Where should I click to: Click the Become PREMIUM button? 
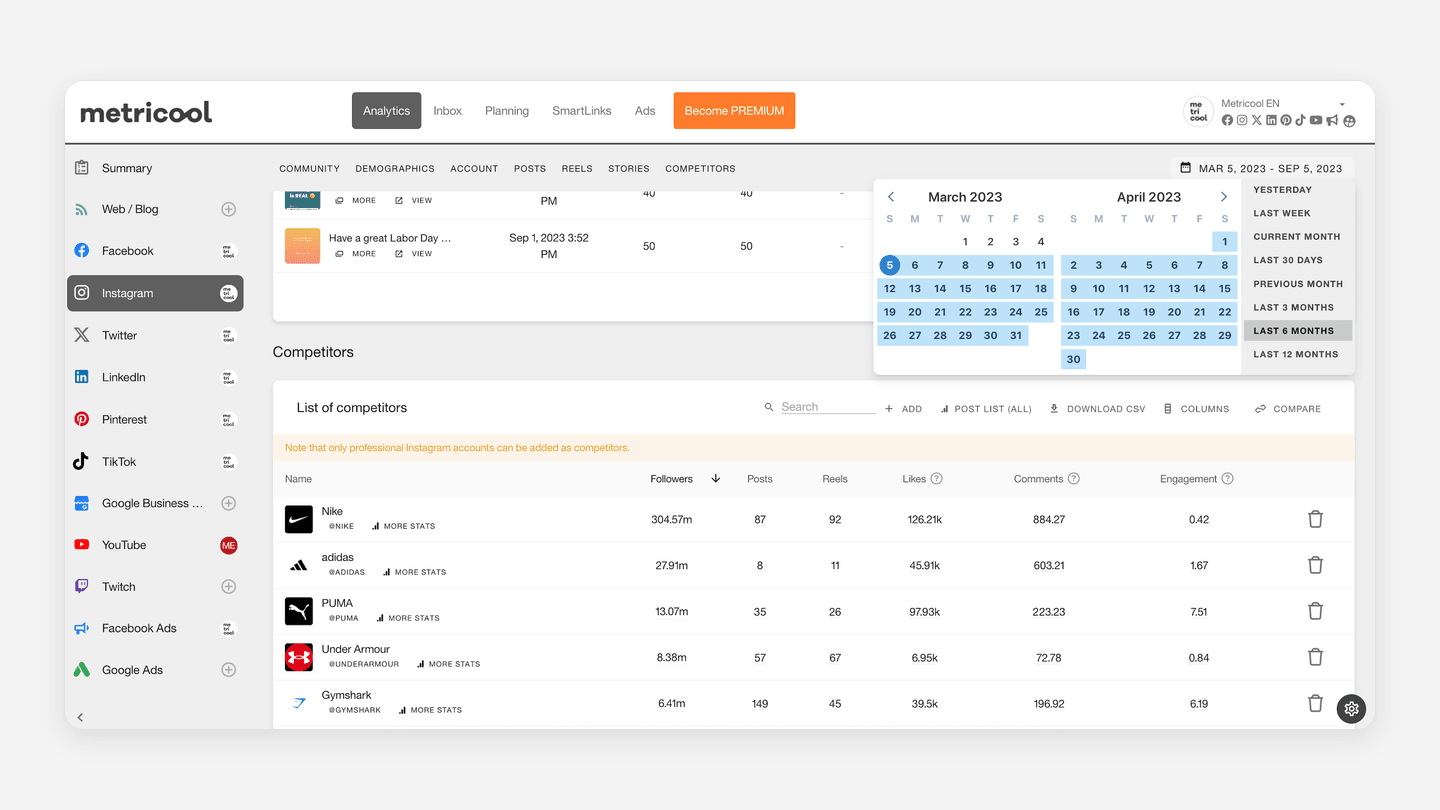pyautogui.click(x=734, y=111)
